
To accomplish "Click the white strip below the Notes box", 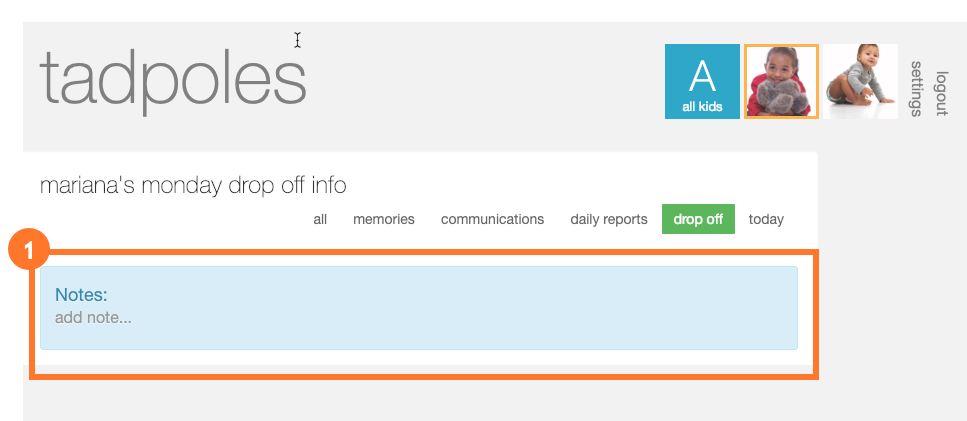I will (x=418, y=360).
